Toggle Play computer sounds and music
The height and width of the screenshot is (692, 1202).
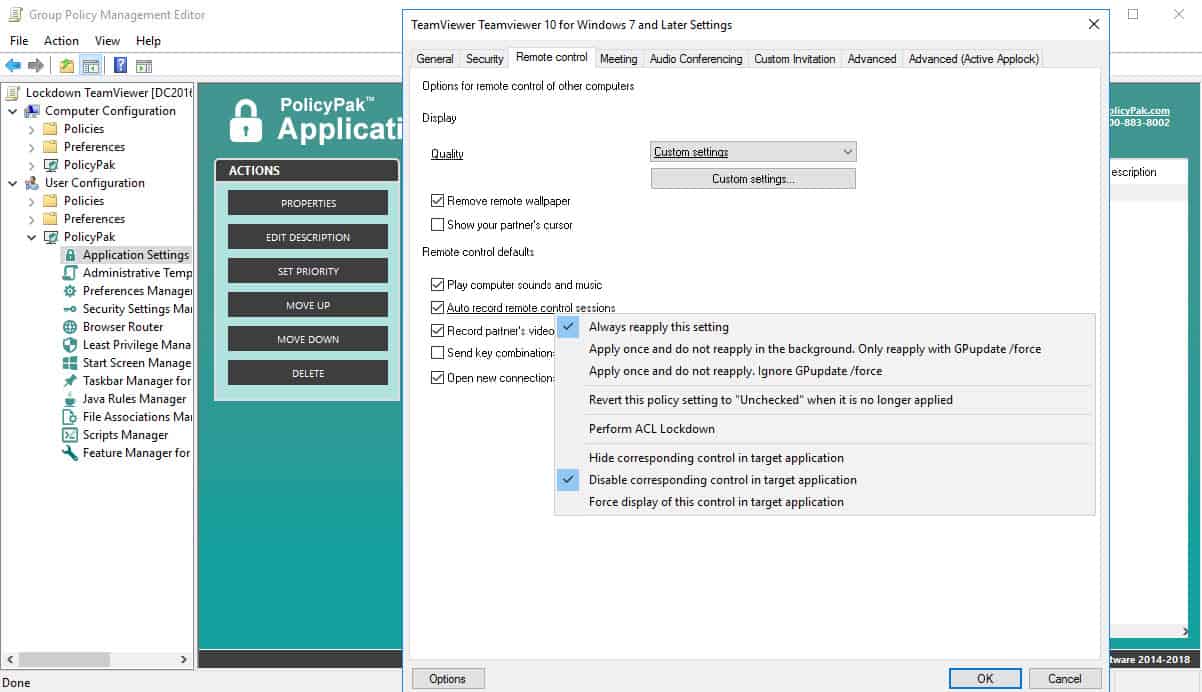[437, 285]
